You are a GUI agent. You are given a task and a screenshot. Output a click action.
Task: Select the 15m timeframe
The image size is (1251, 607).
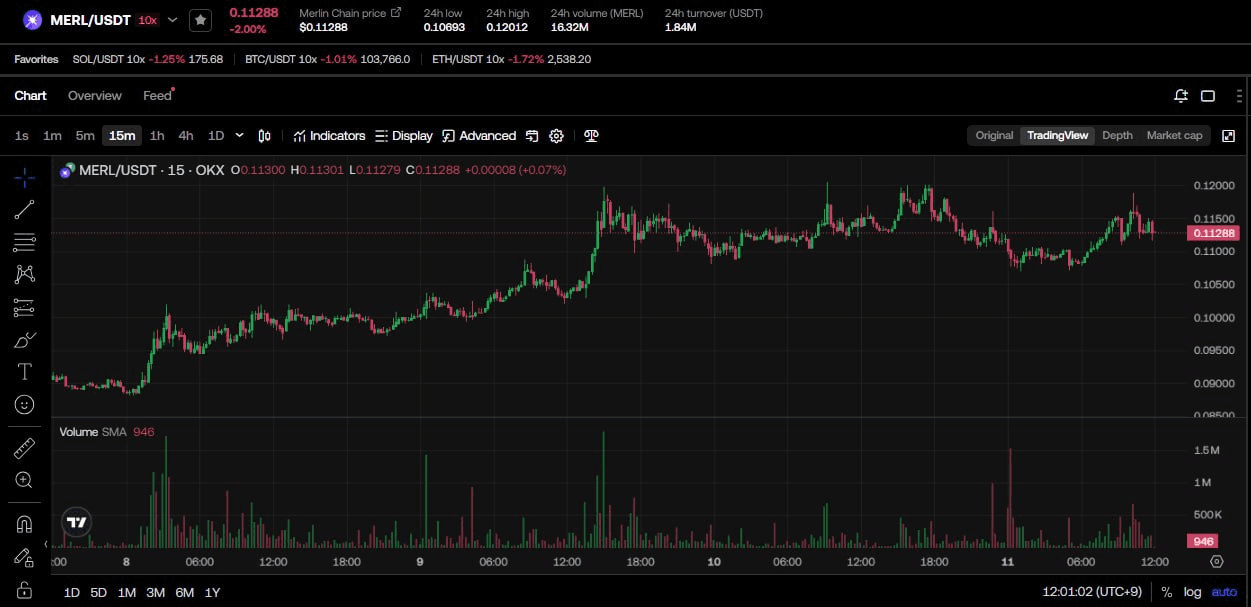tap(122, 136)
